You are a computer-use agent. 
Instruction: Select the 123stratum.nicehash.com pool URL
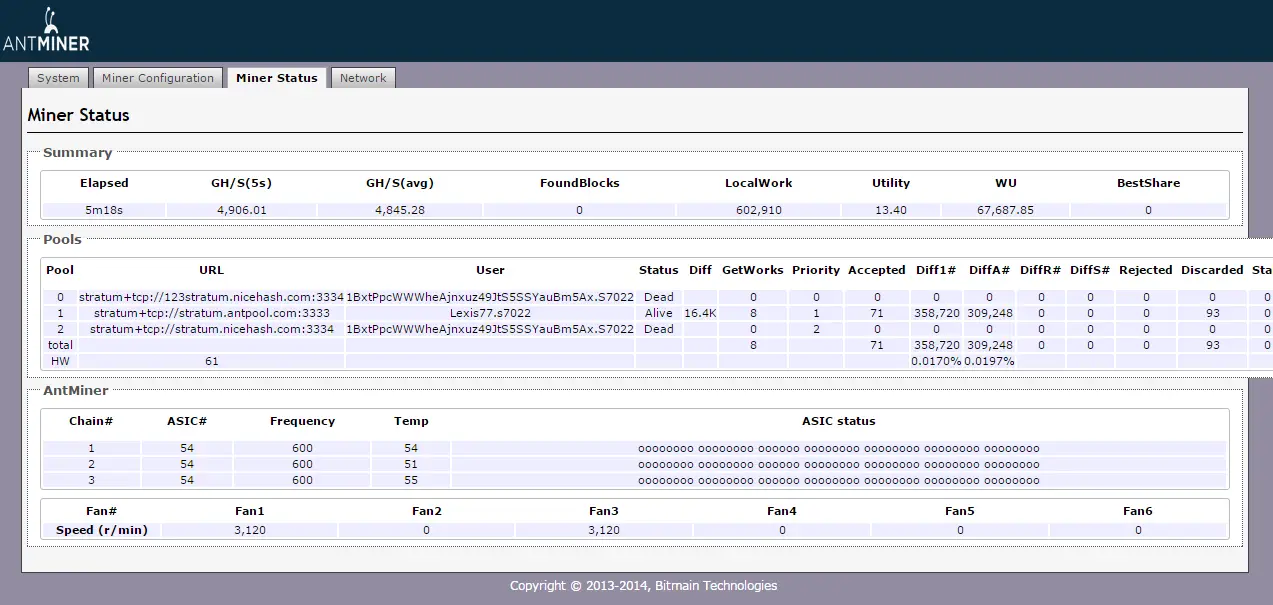[212, 297]
